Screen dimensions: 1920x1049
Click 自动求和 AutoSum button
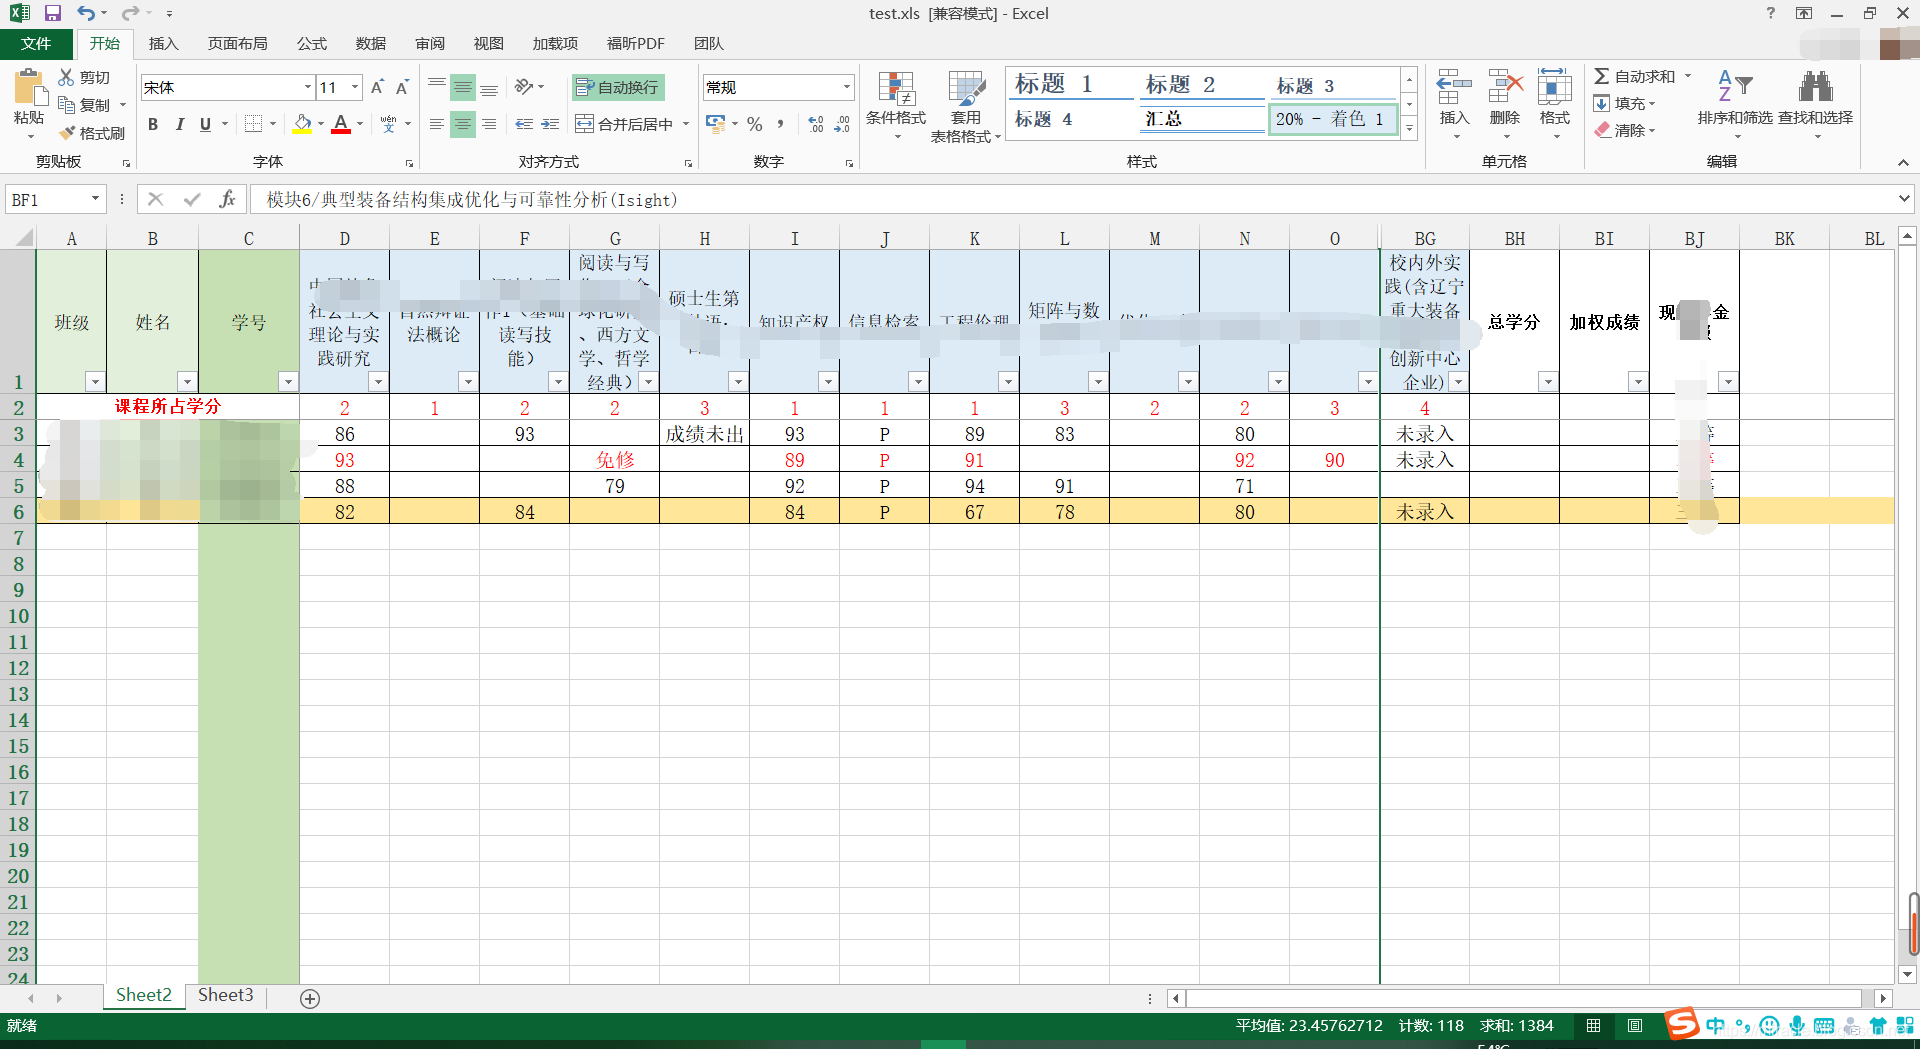[x=1634, y=77]
